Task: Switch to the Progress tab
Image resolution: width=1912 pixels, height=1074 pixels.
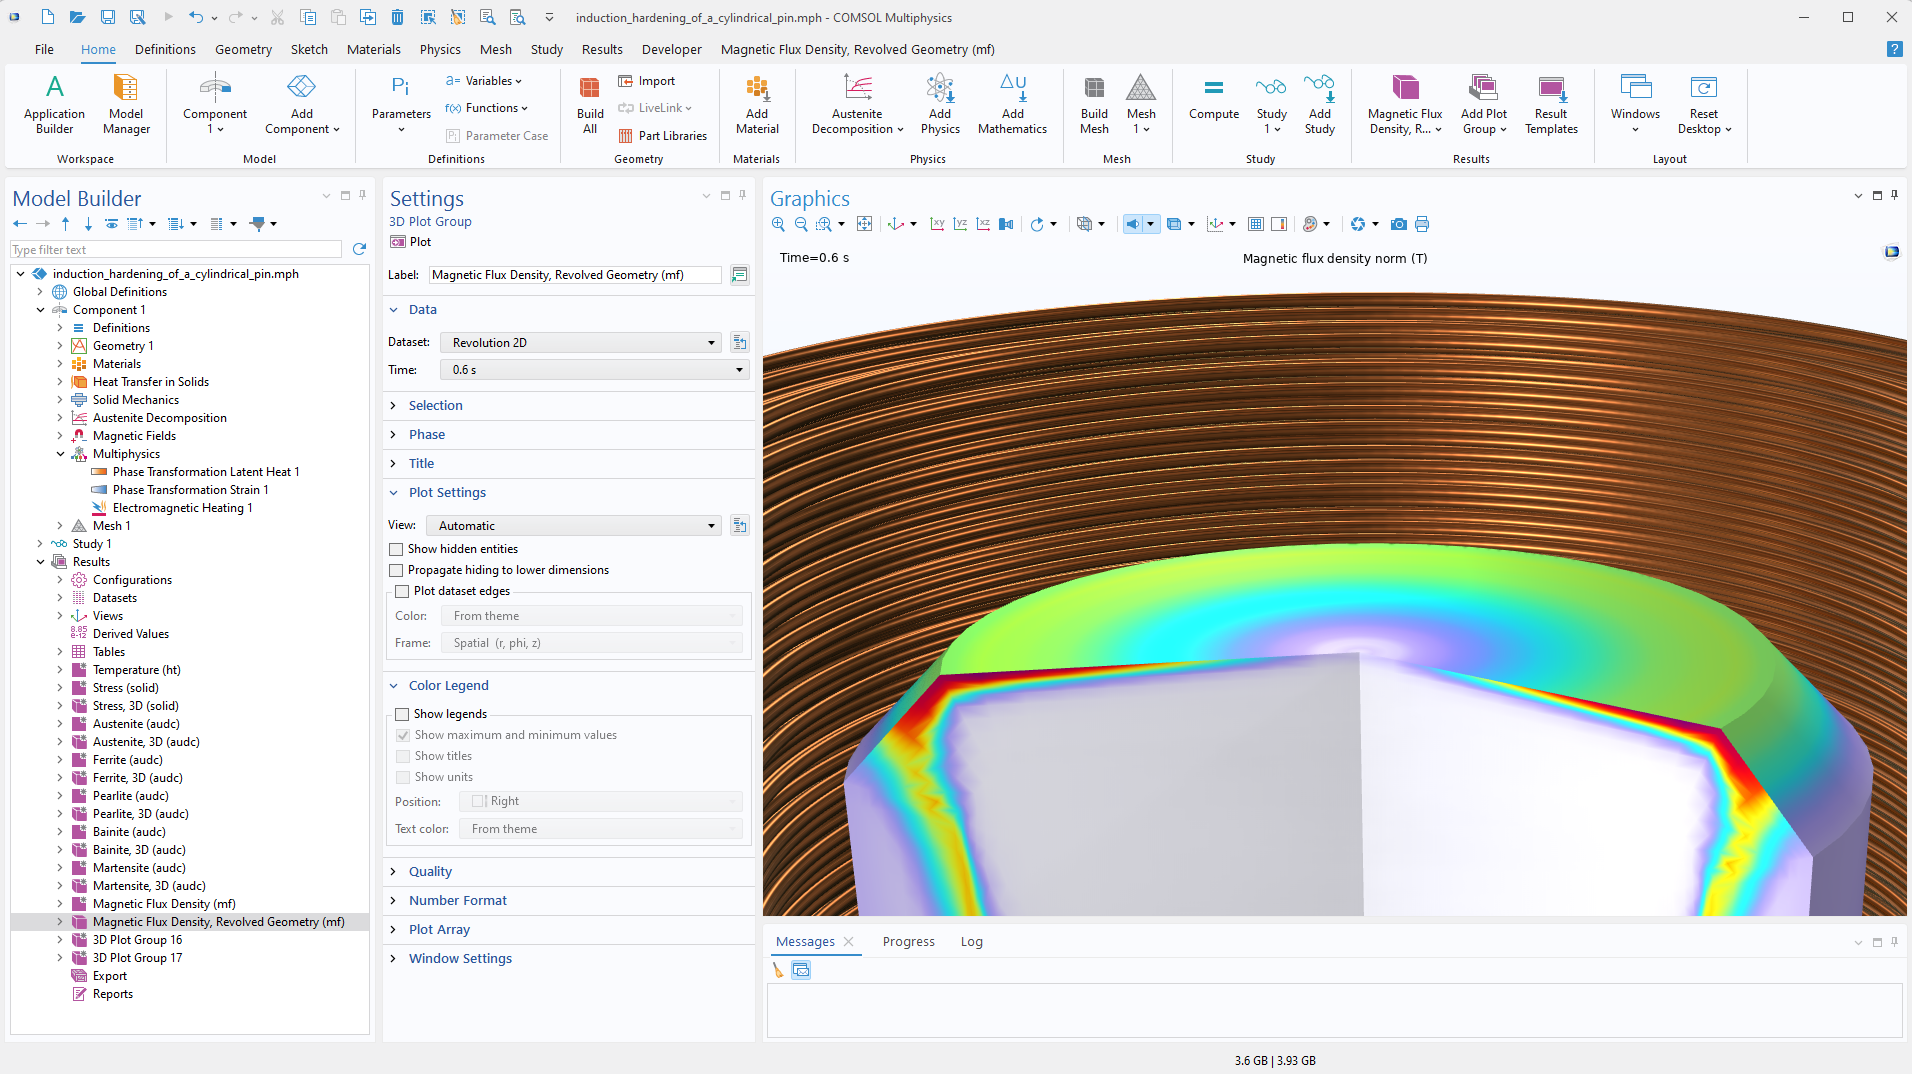Action: click(x=908, y=942)
